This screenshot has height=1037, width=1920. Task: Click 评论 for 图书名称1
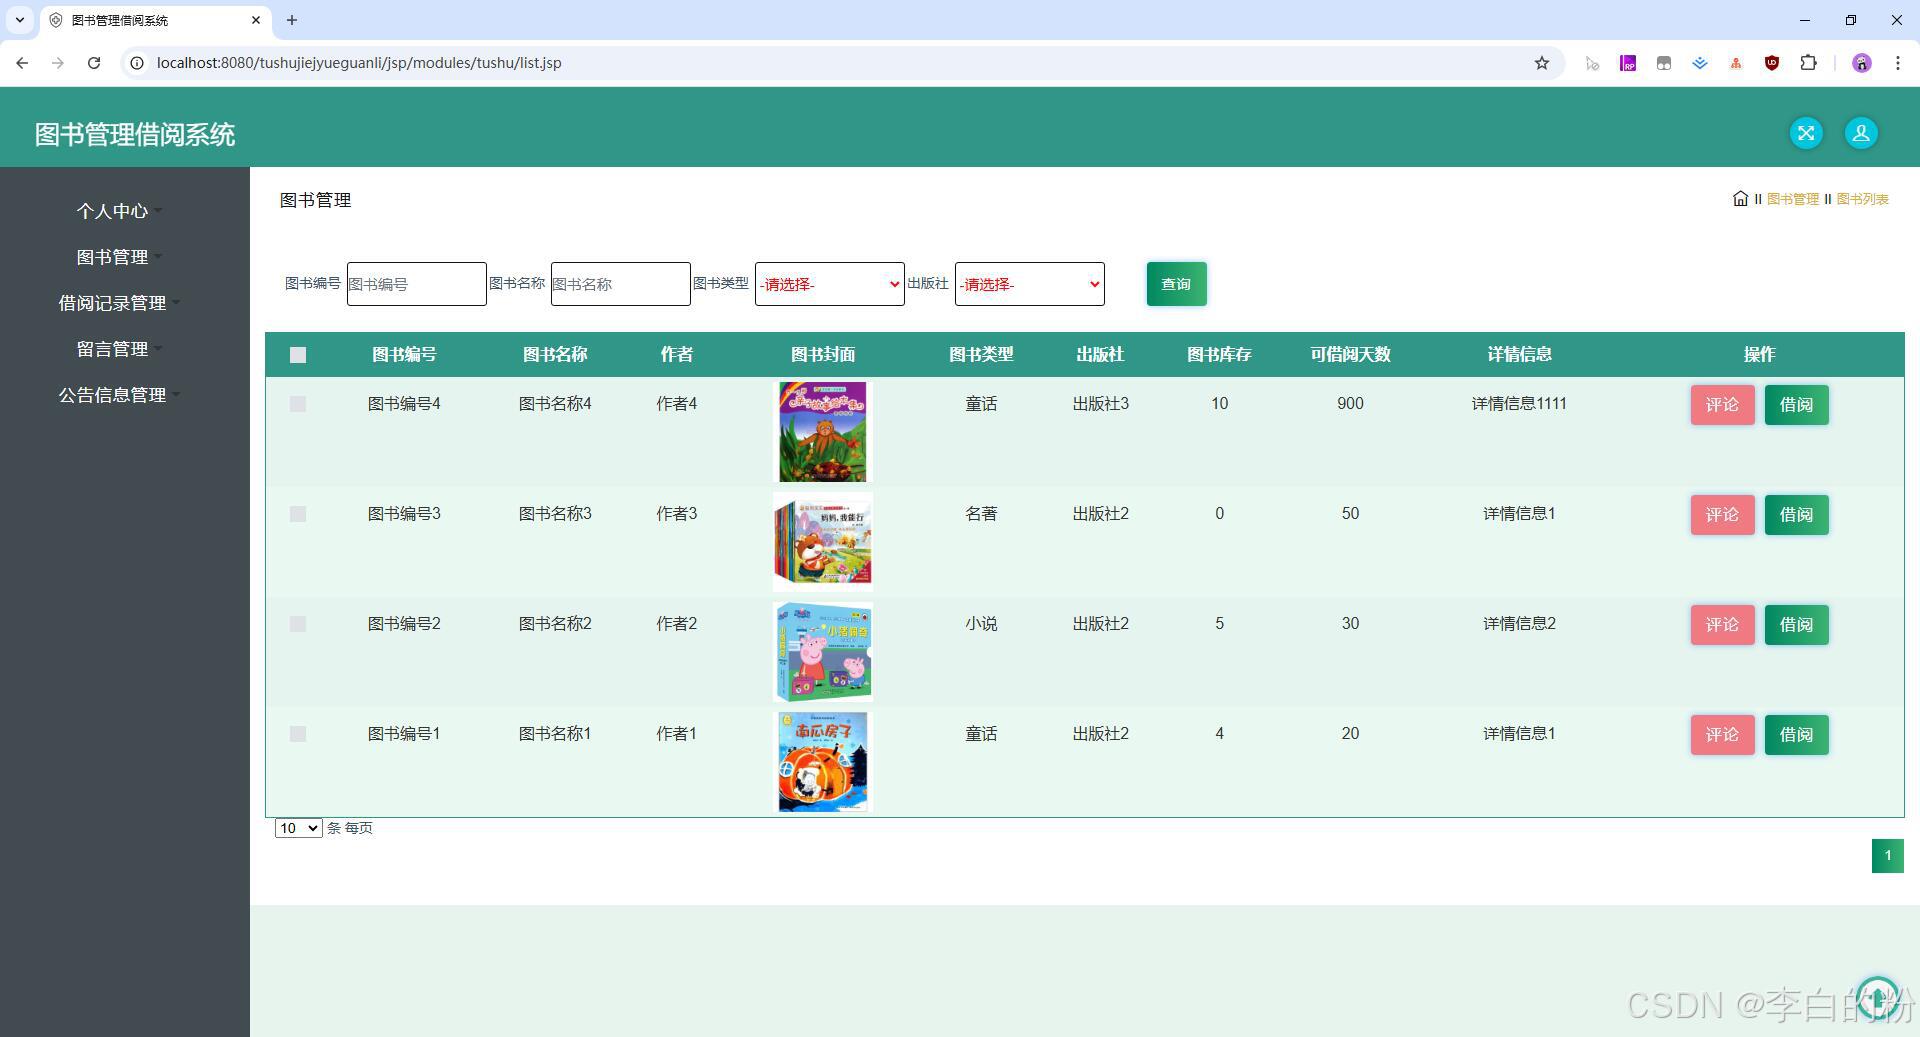[x=1722, y=735]
